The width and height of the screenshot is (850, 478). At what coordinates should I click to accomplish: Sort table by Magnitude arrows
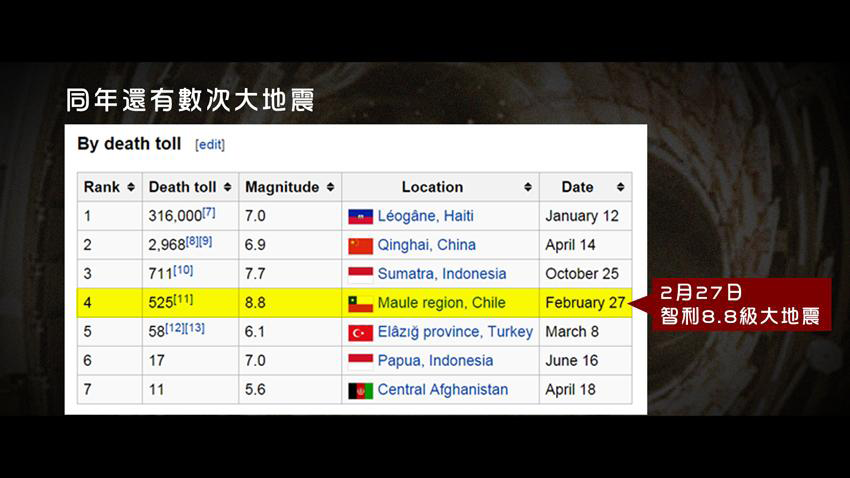pyautogui.click(x=330, y=187)
